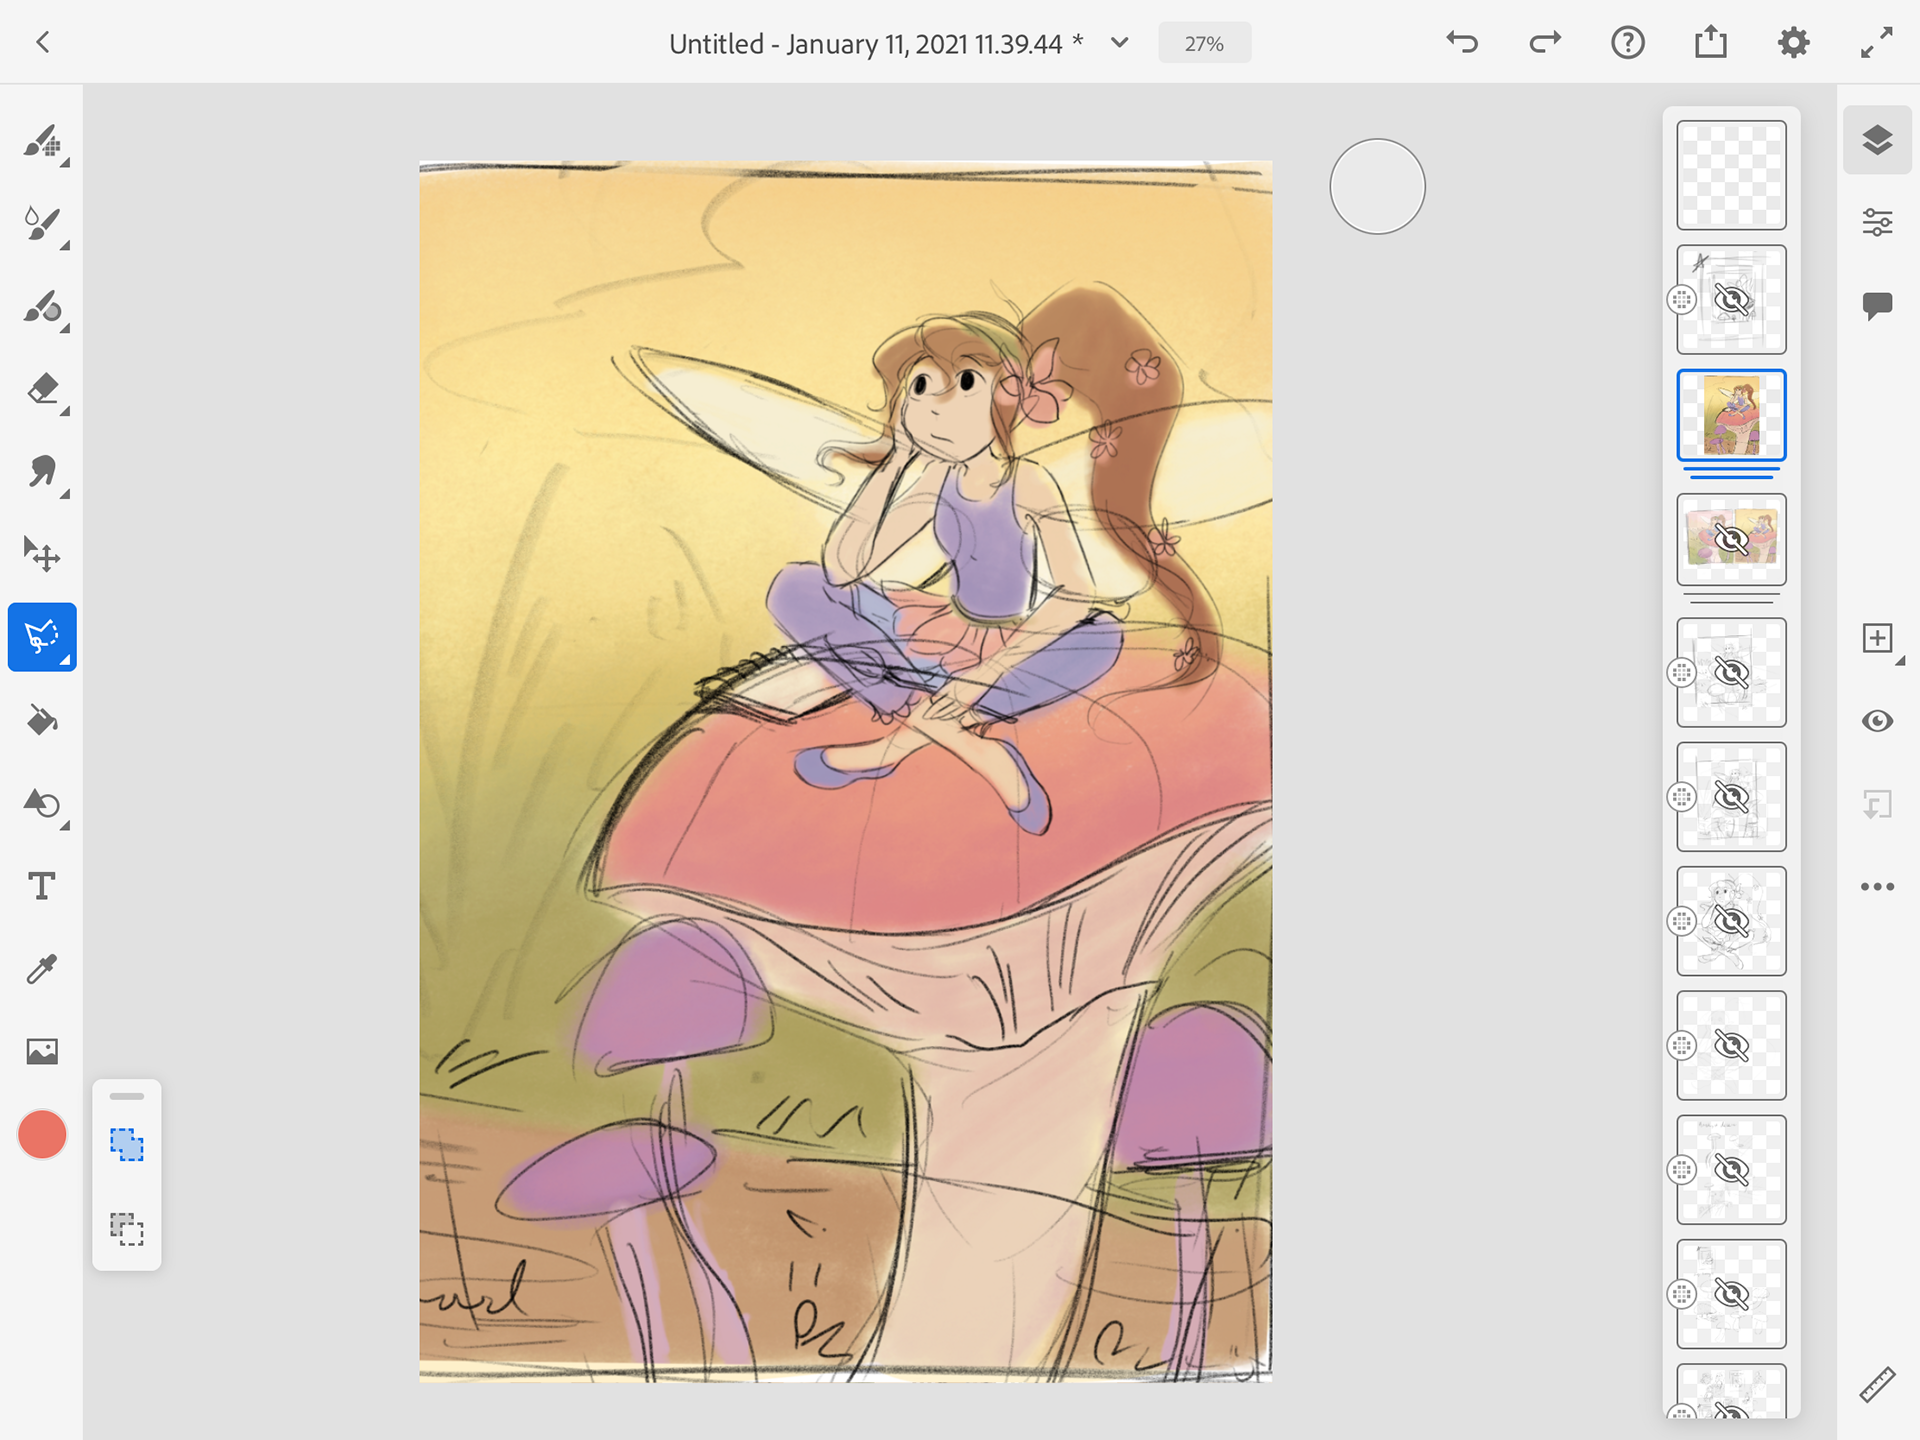The image size is (1920, 1440).
Task: Select the Eraser tool
Action: click(42, 389)
